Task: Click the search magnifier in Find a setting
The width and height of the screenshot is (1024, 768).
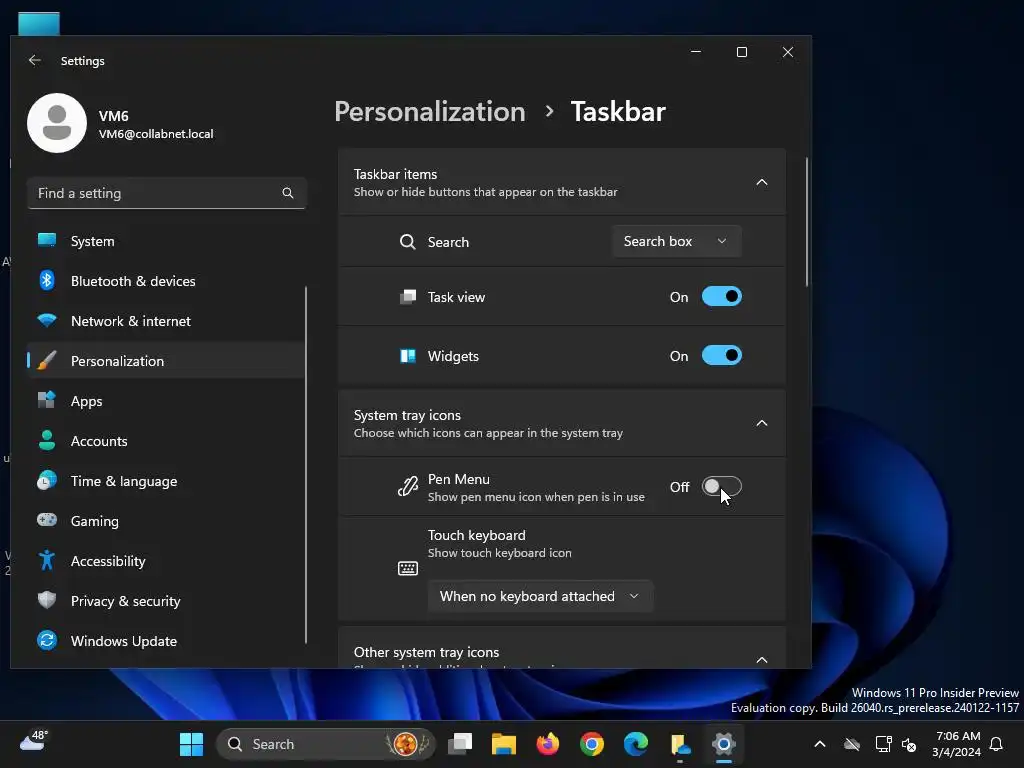Action: coord(287,193)
